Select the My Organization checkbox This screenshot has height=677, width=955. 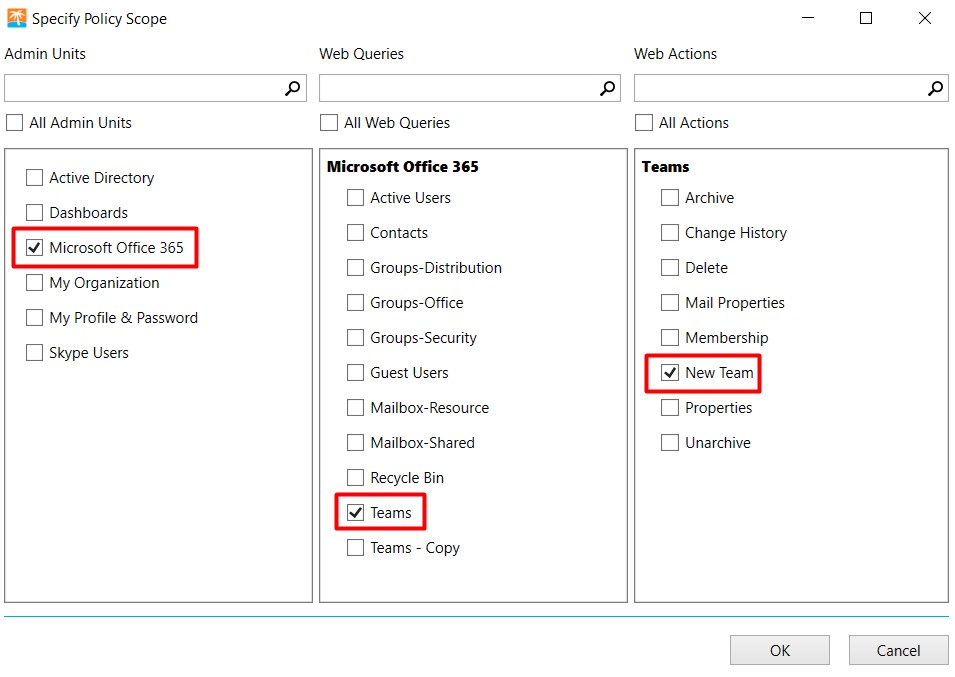35,282
